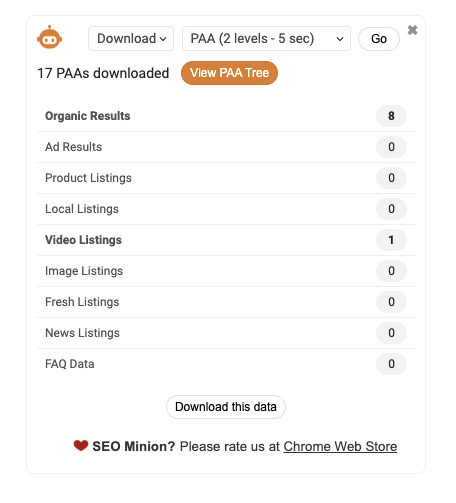Select the Video Listings row
456x503 pixels.
(x=226, y=240)
